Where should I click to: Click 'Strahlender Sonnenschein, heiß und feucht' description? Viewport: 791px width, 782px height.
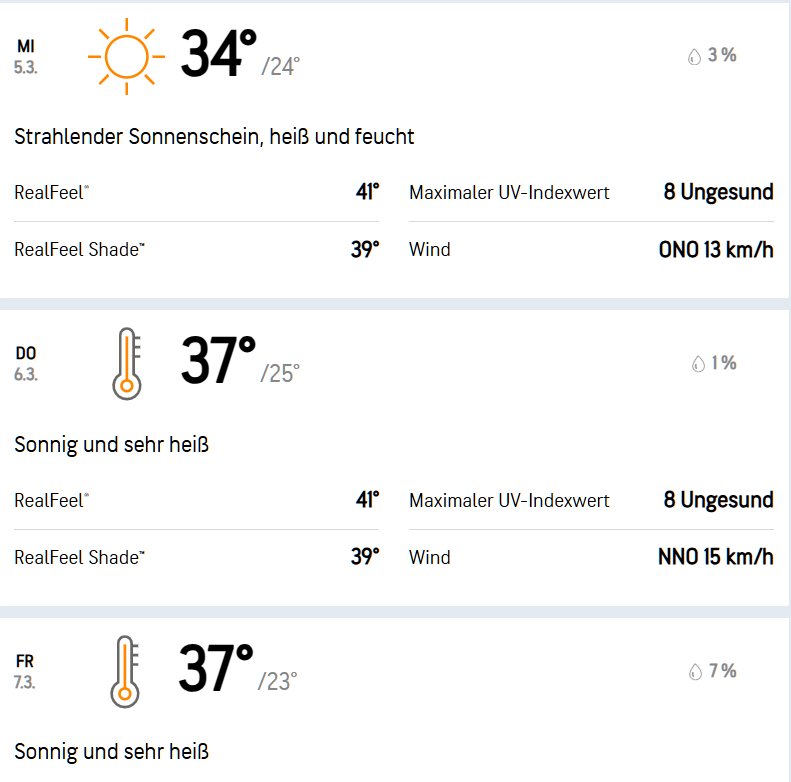point(214,136)
